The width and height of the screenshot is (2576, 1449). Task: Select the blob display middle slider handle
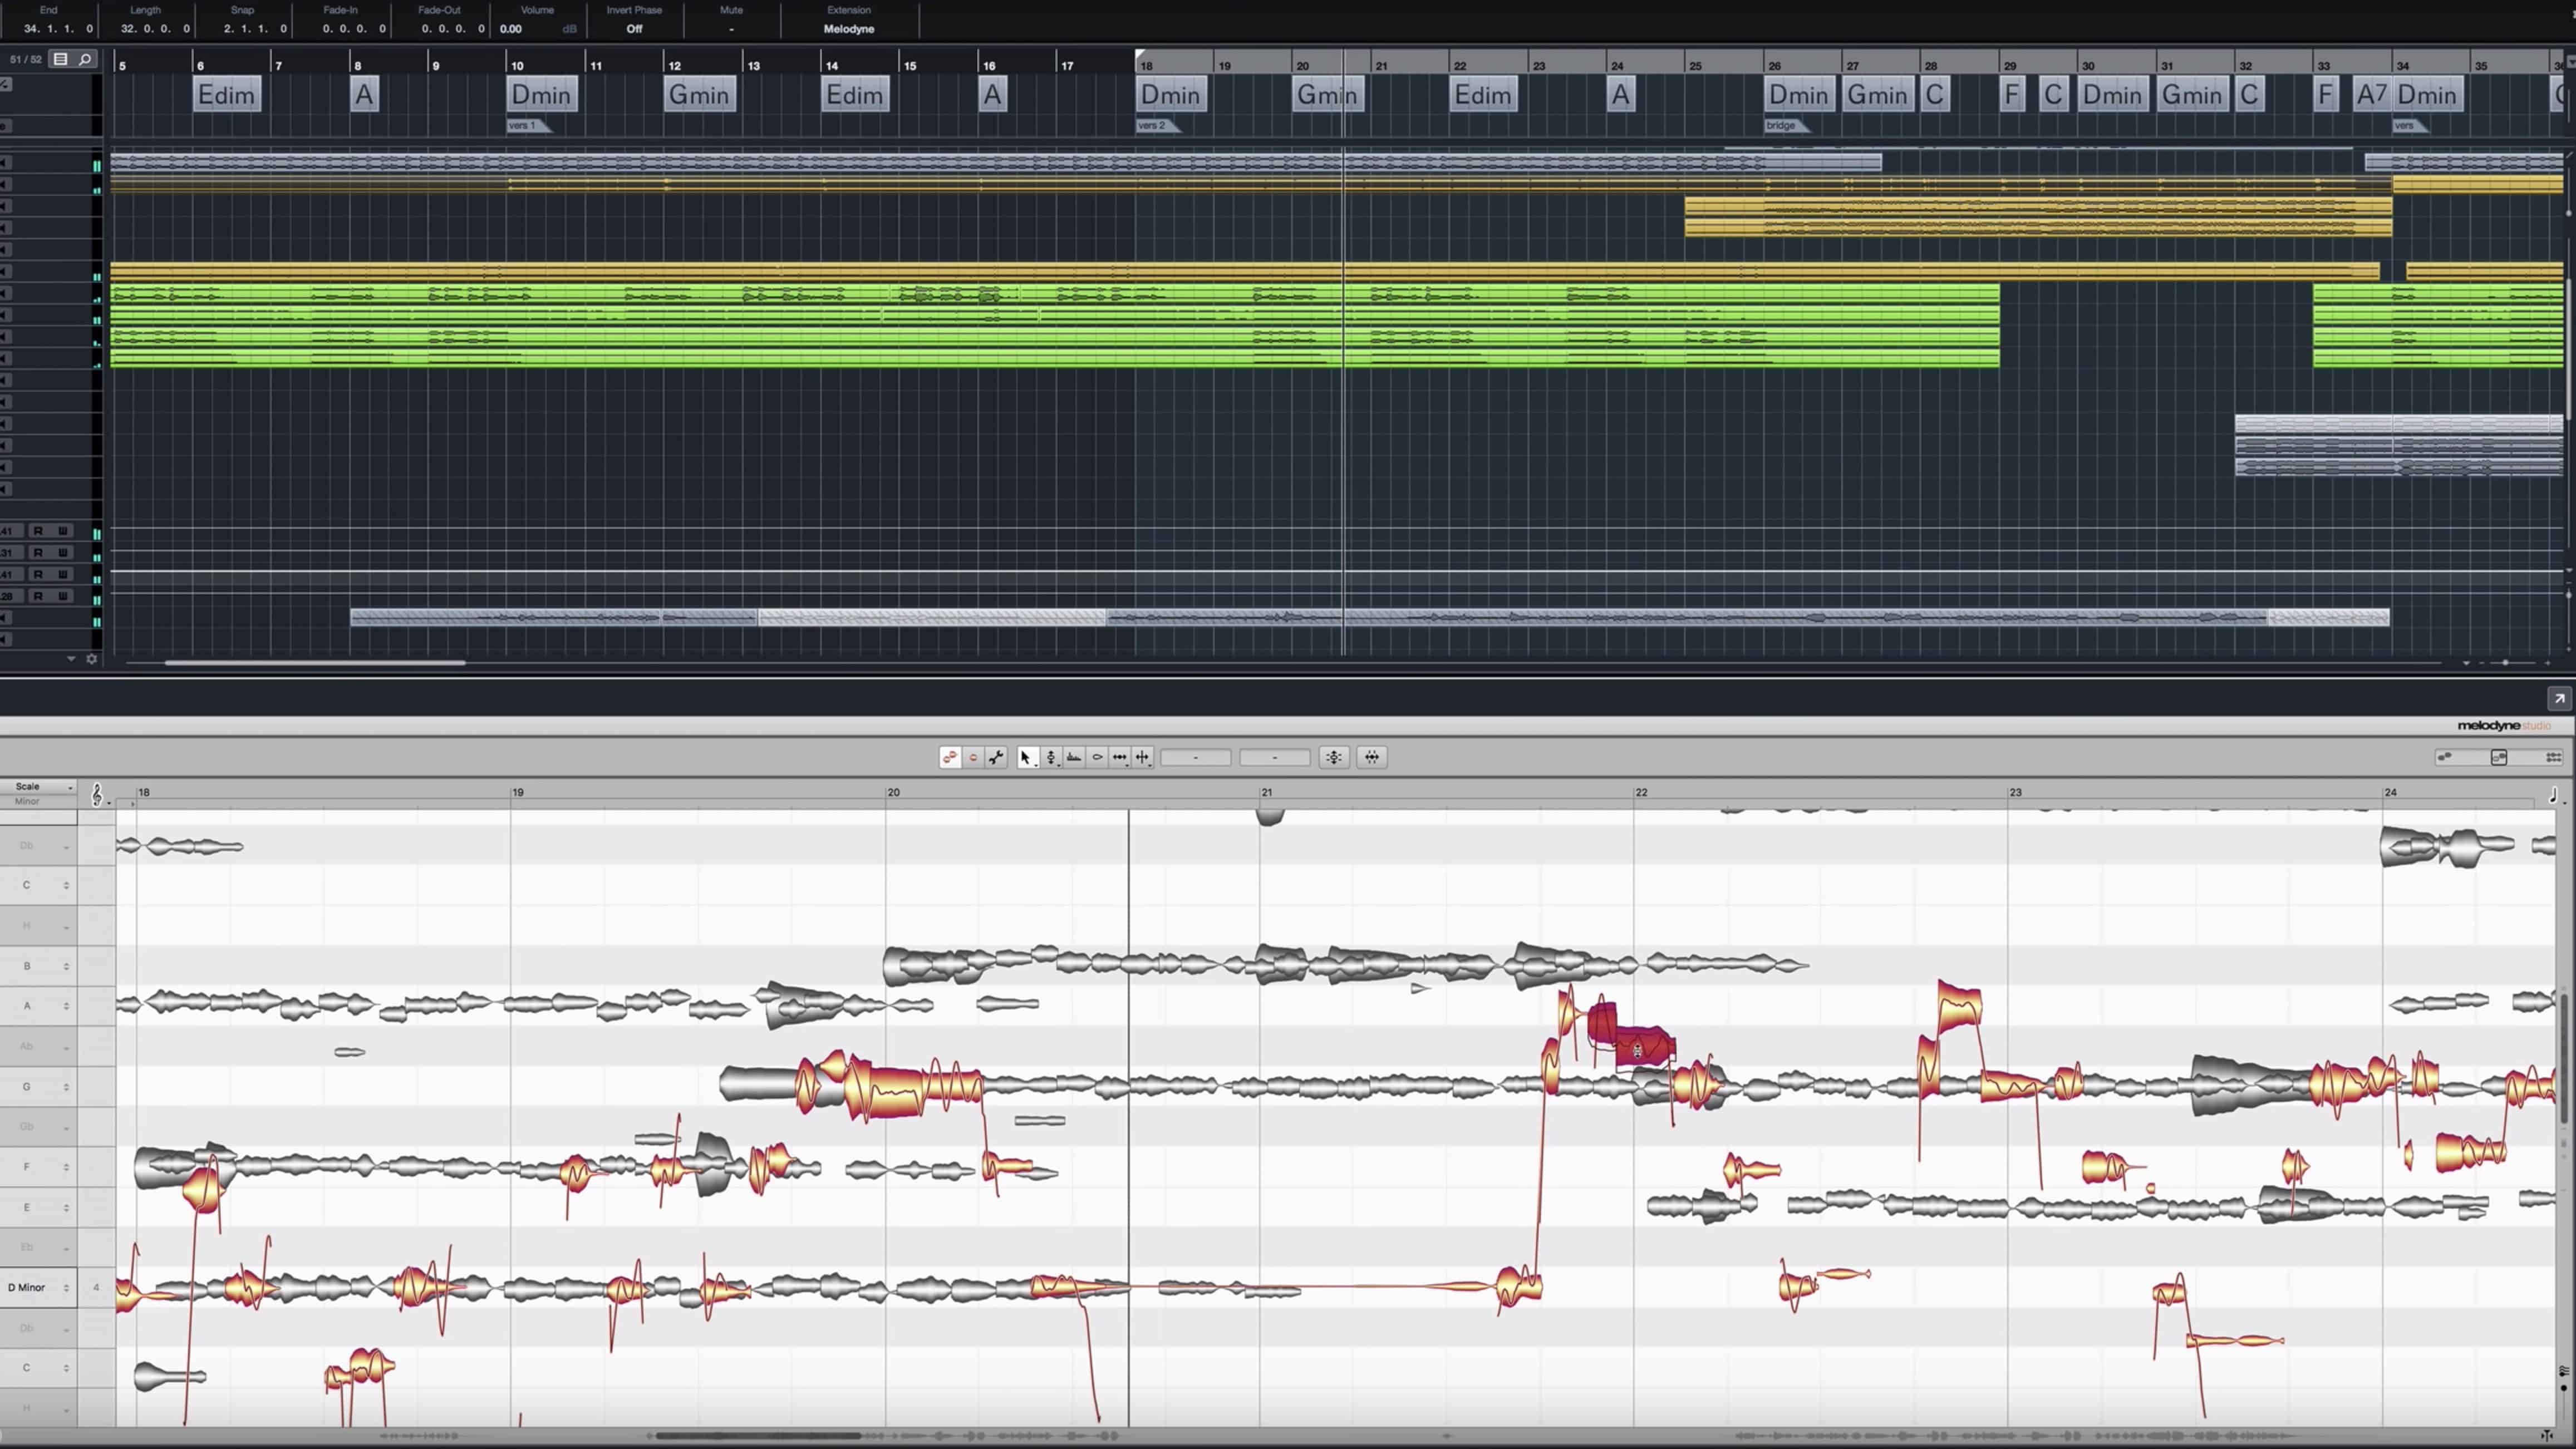[2499, 757]
